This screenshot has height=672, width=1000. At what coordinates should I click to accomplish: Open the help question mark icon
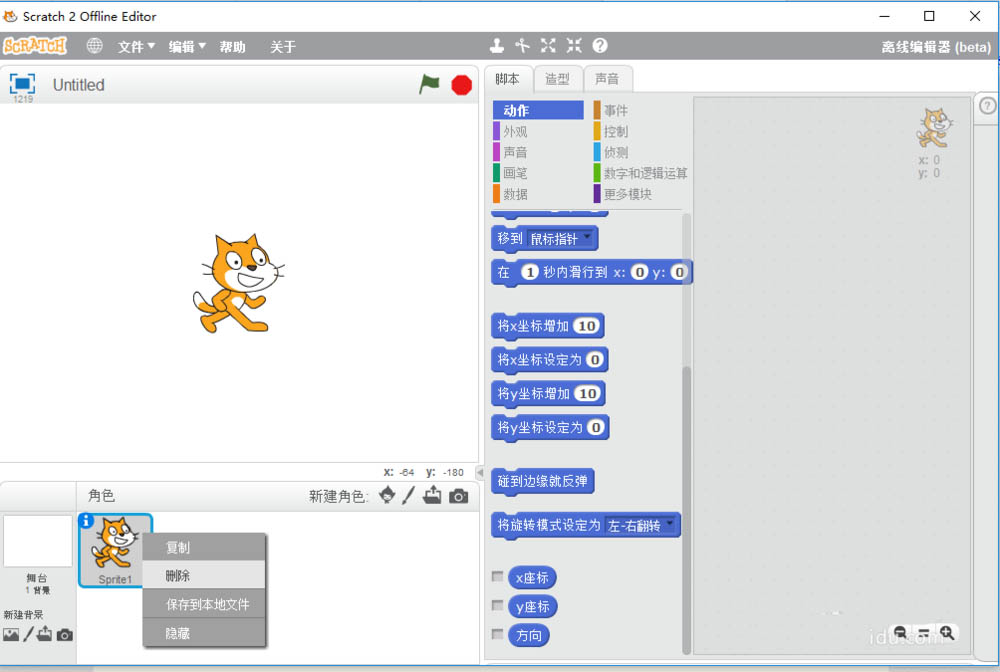[597, 45]
